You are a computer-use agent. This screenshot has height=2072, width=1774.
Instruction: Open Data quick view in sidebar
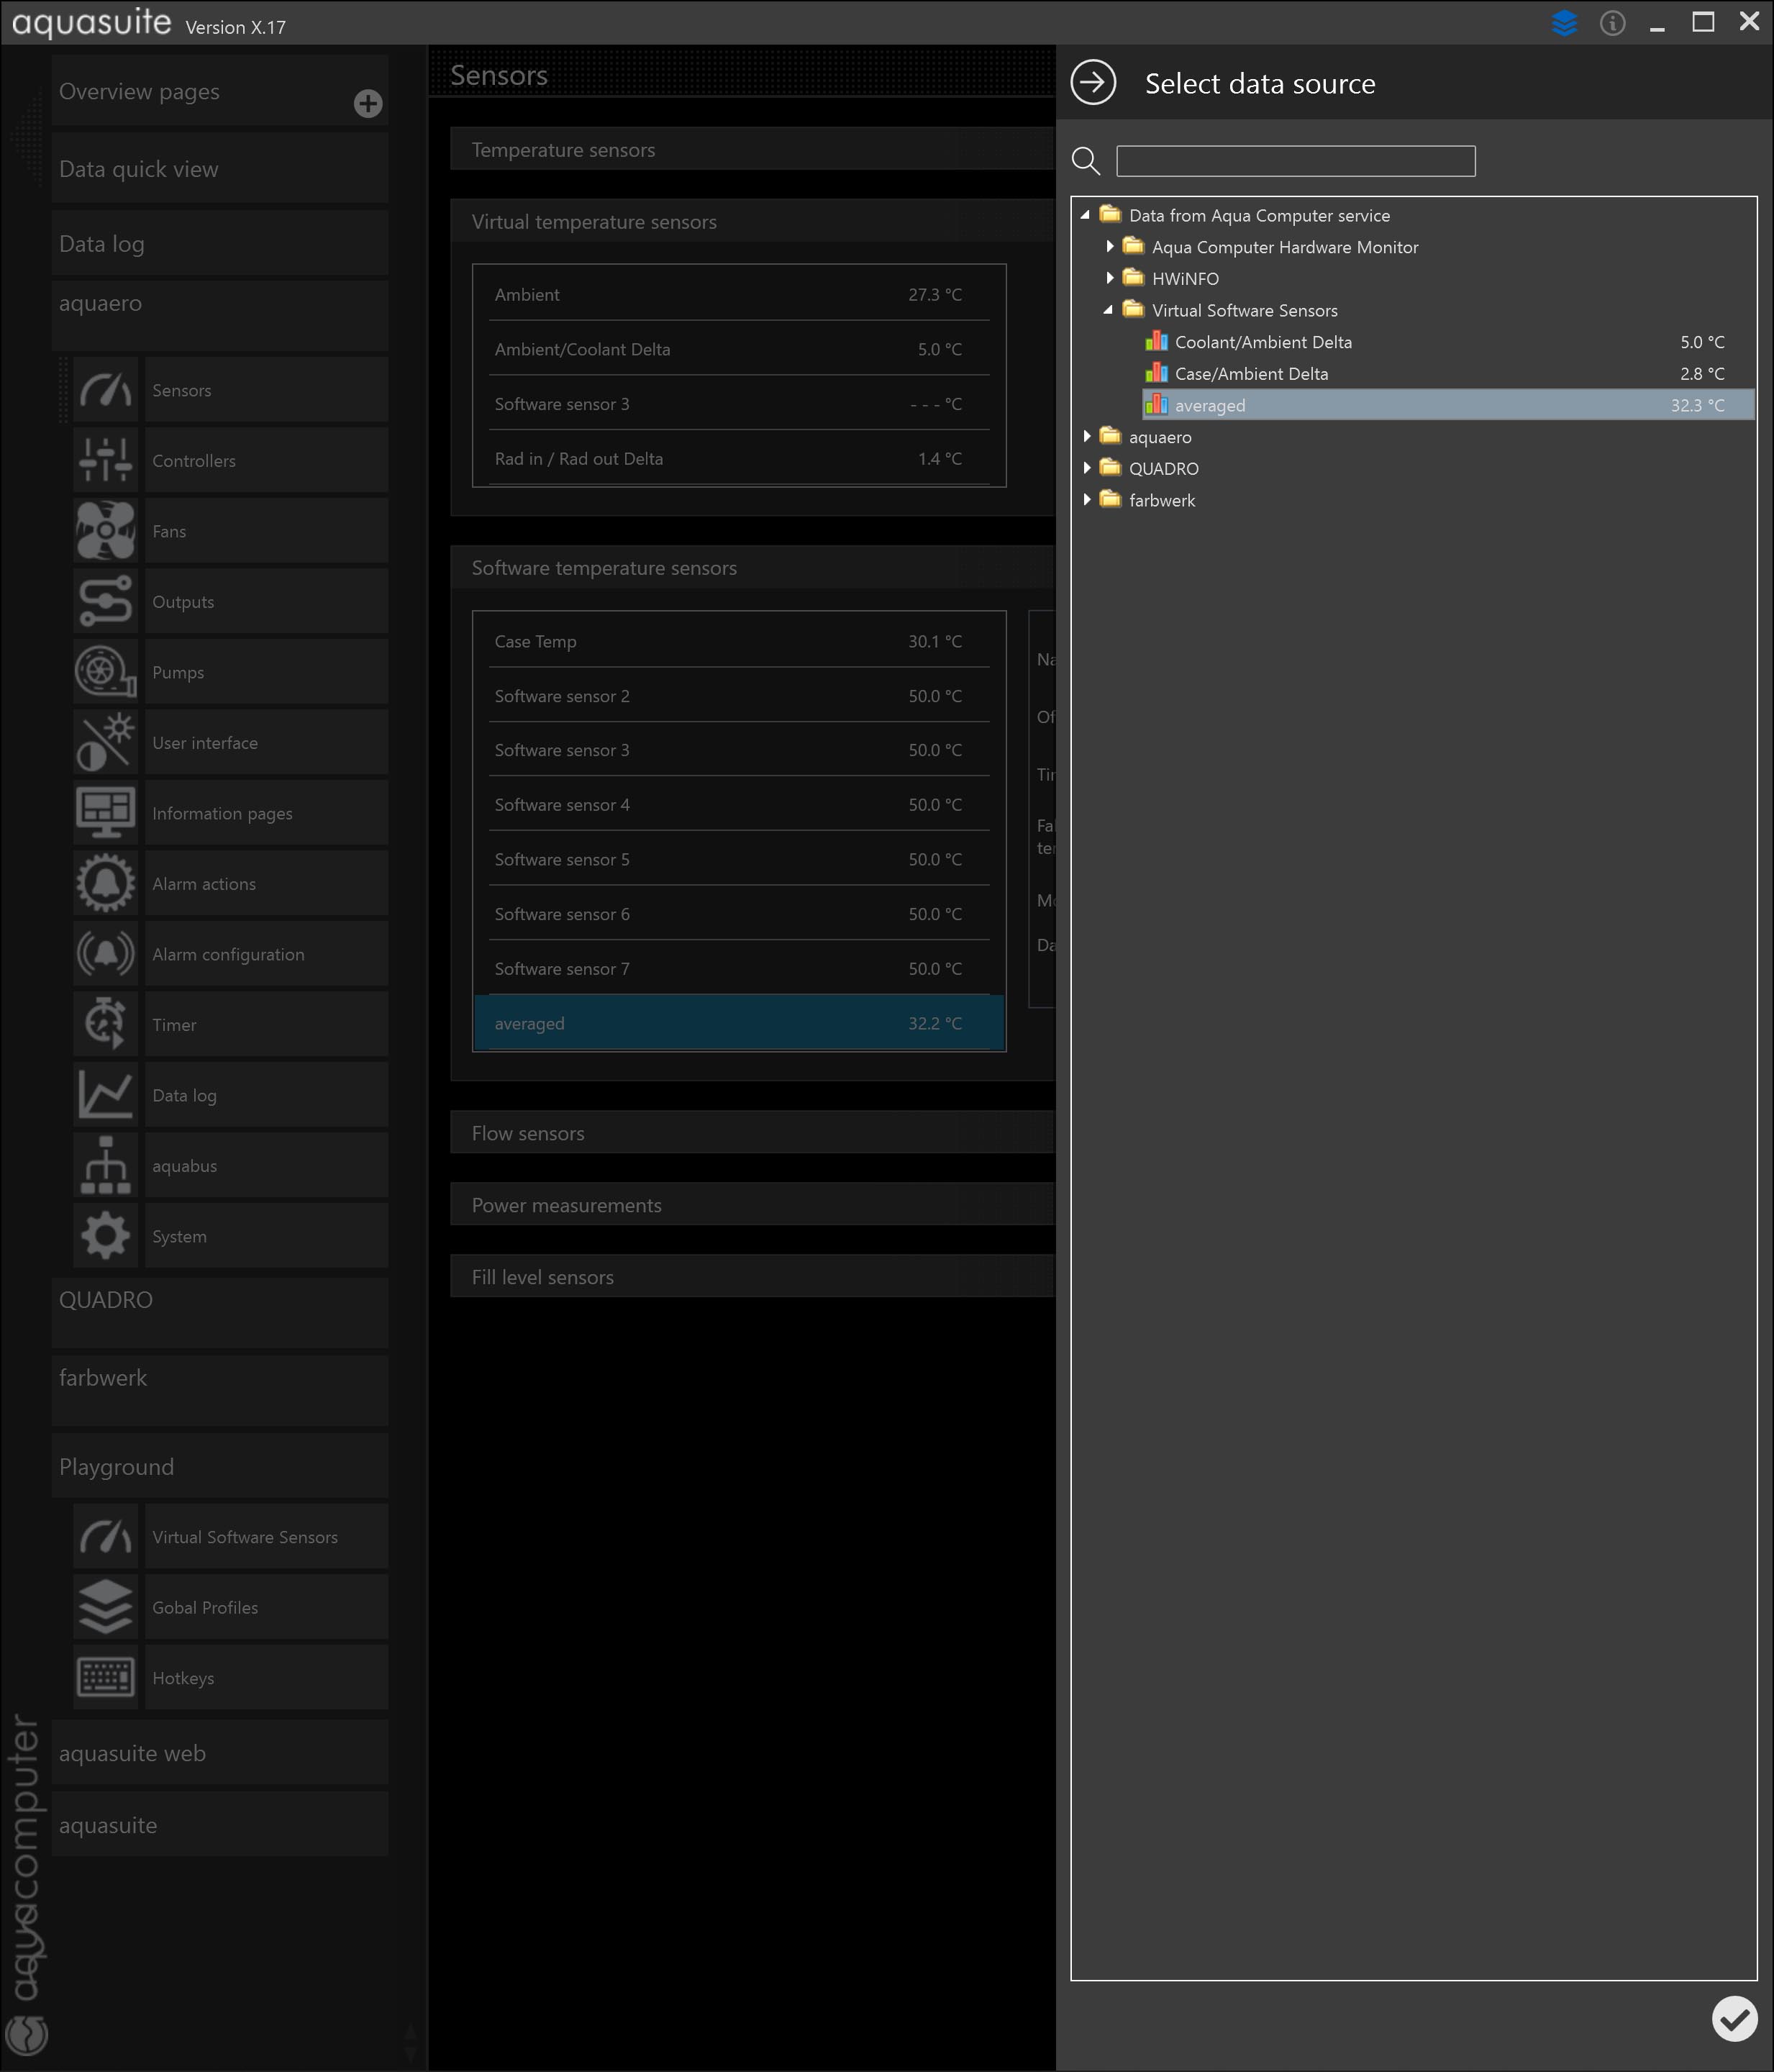click(x=220, y=169)
